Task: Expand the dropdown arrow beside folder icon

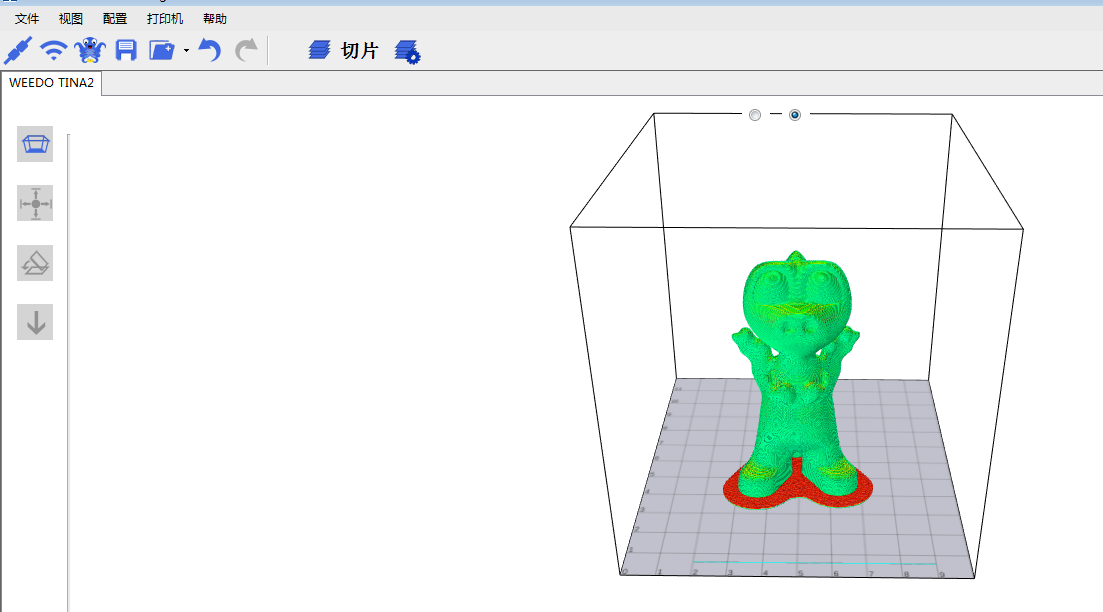Action: [x=186, y=51]
